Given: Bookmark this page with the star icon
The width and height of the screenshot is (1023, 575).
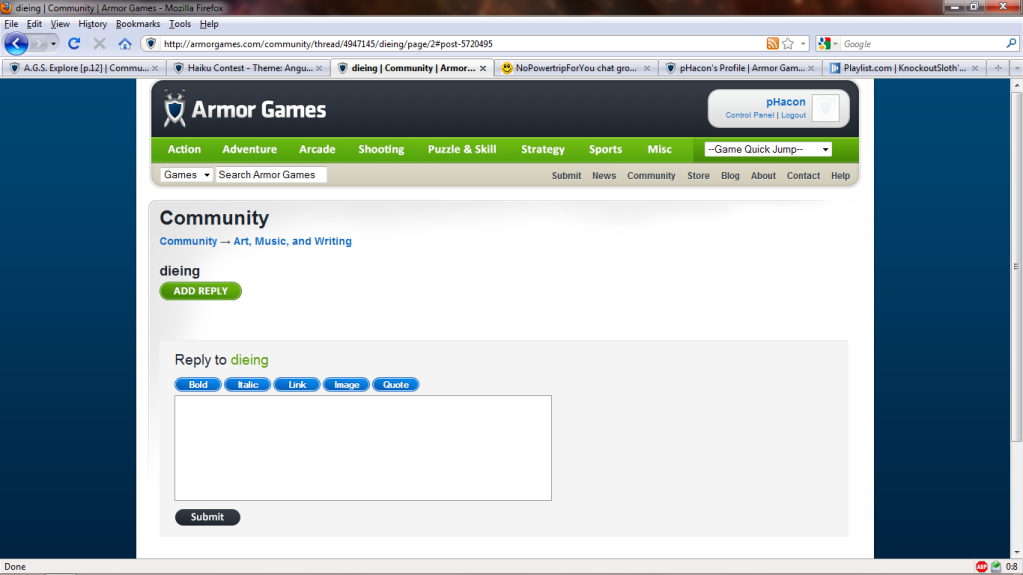Looking at the screenshot, I should [788, 44].
